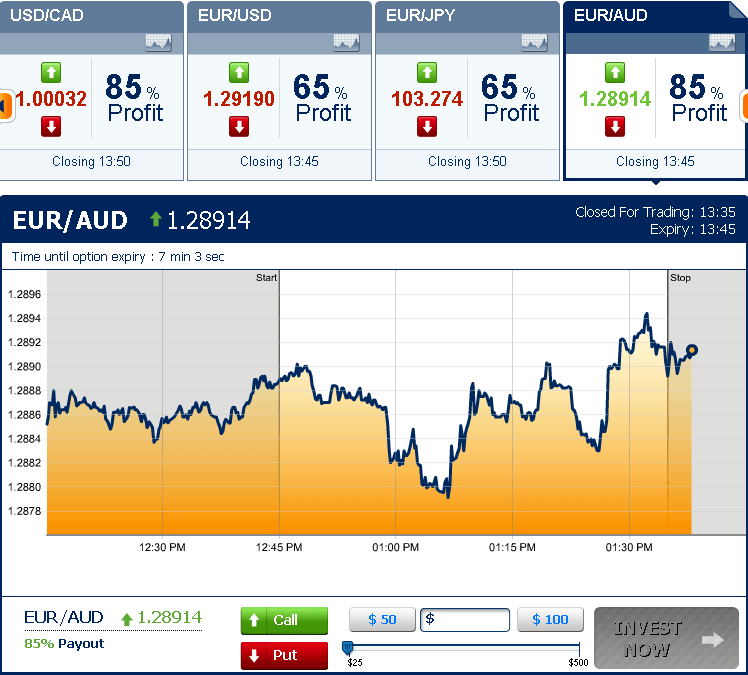Focus the dollar amount input field
Viewport: 748px width, 675px height.
tap(465, 620)
